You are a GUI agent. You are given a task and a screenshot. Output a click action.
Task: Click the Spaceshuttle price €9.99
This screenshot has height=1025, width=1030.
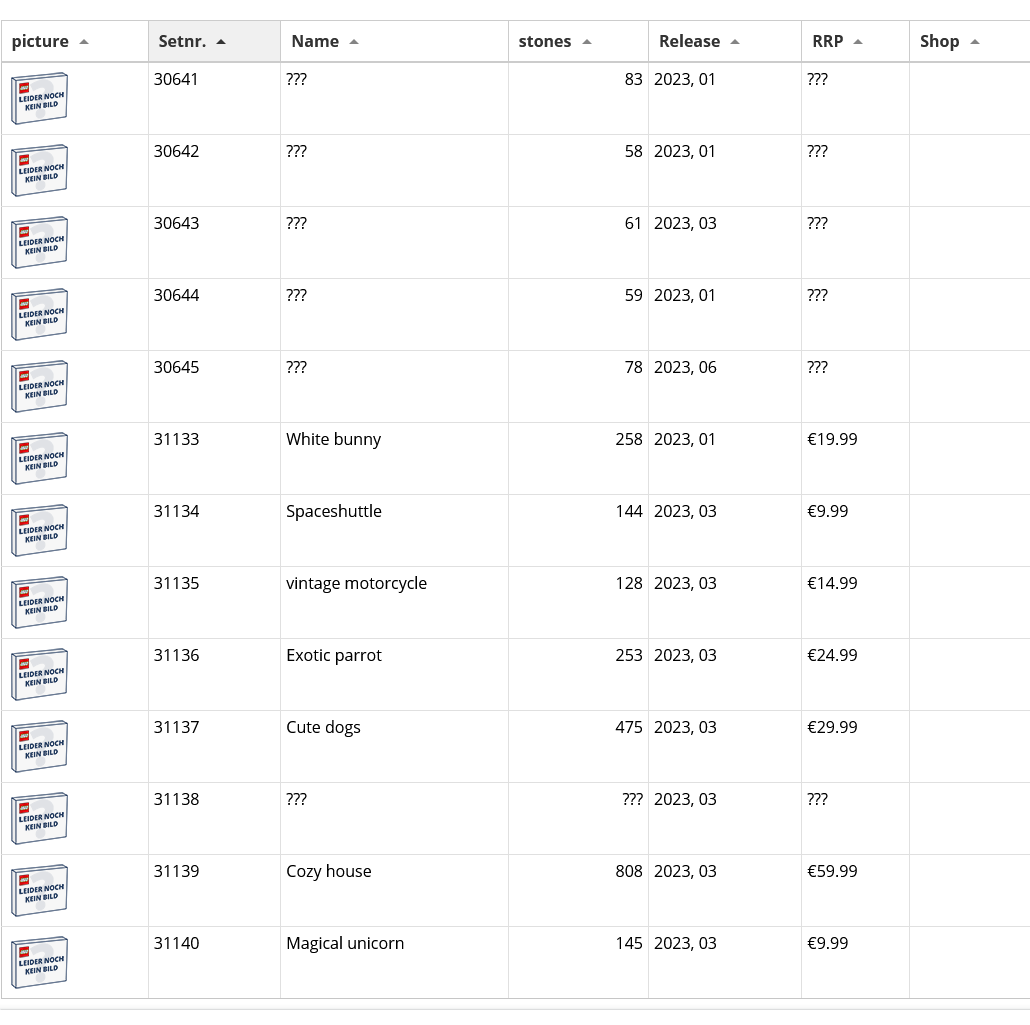pos(827,511)
